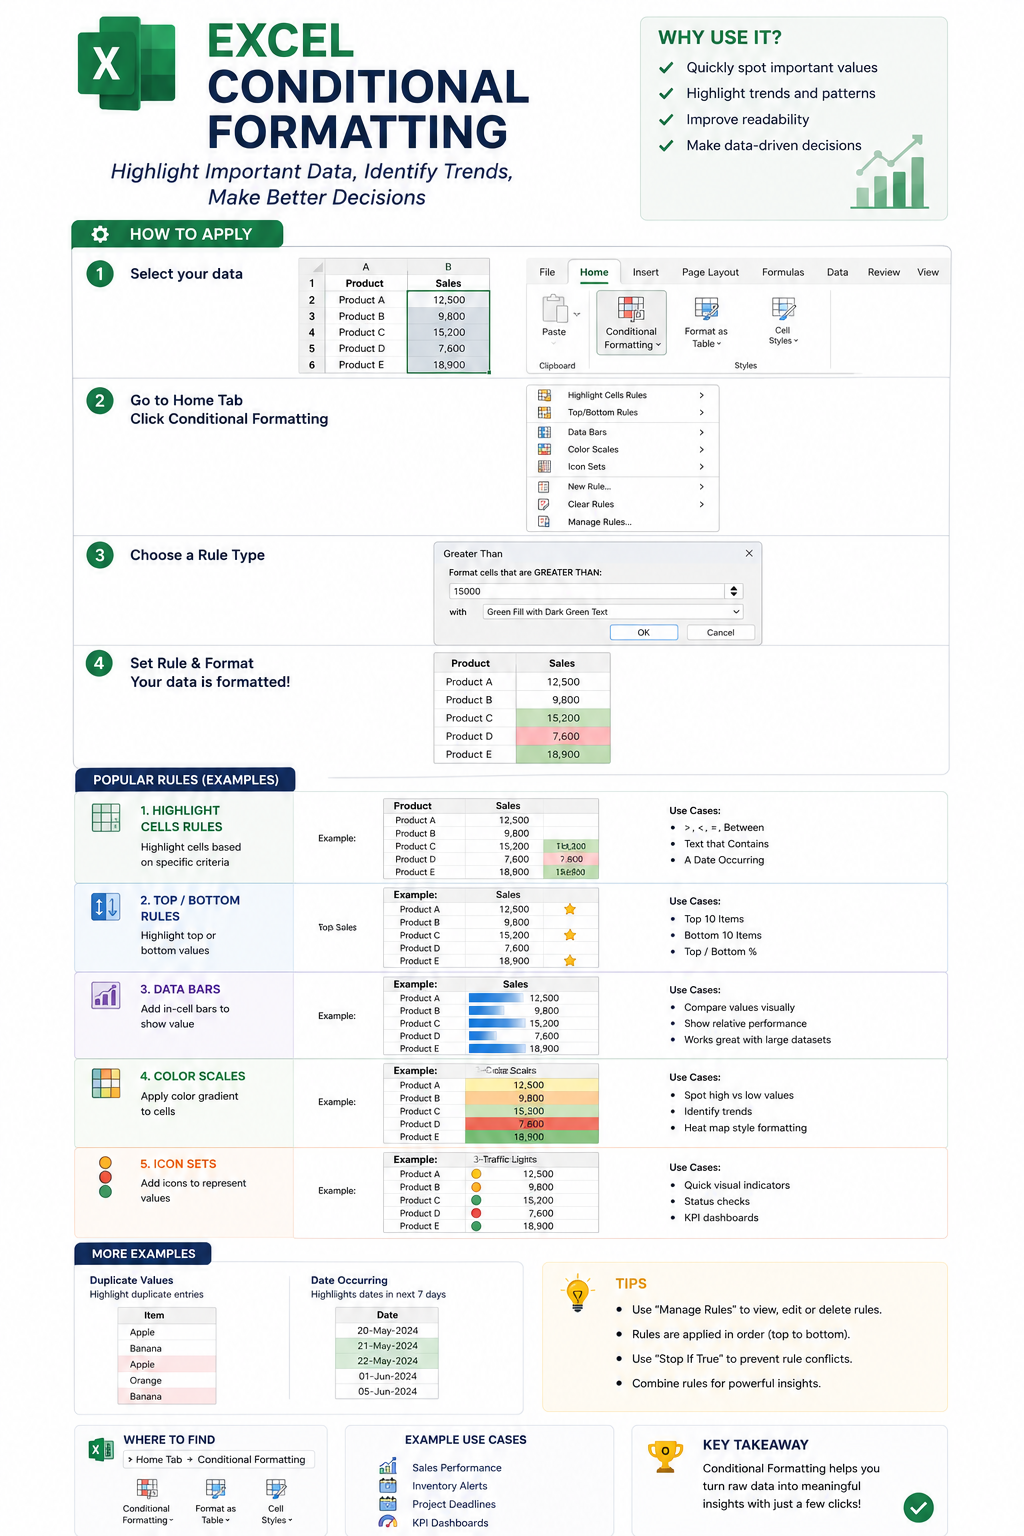Click the KPI Dashboards gauge icon
Screen dimensions: 1024x1536
(x=388, y=1522)
